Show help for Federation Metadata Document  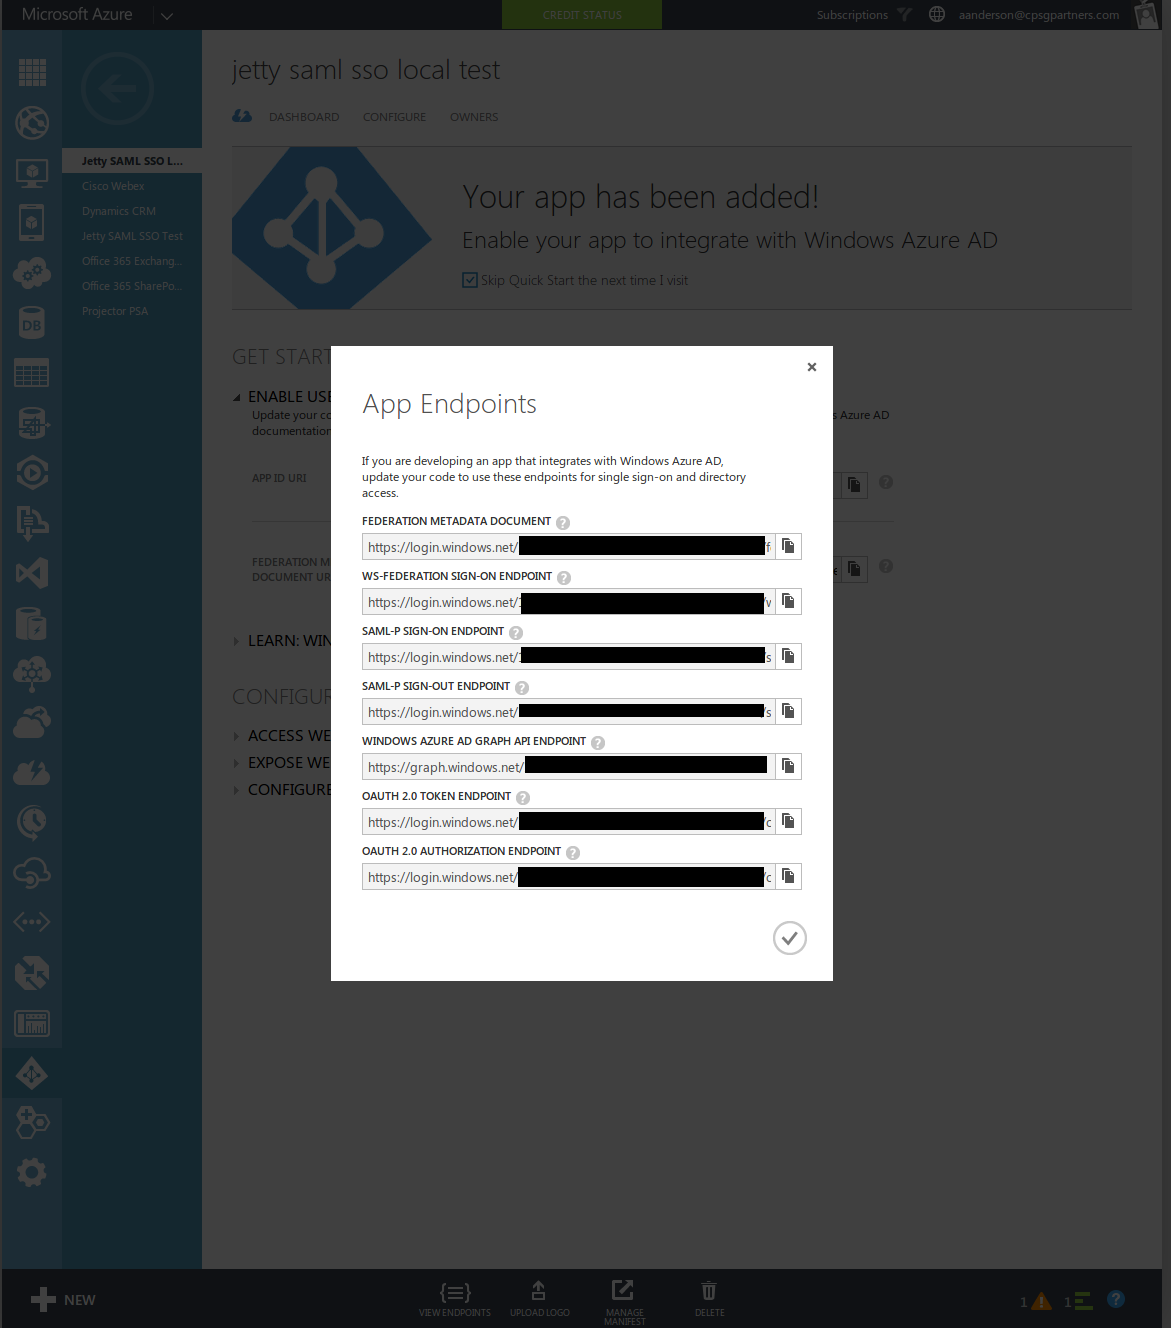coord(563,523)
